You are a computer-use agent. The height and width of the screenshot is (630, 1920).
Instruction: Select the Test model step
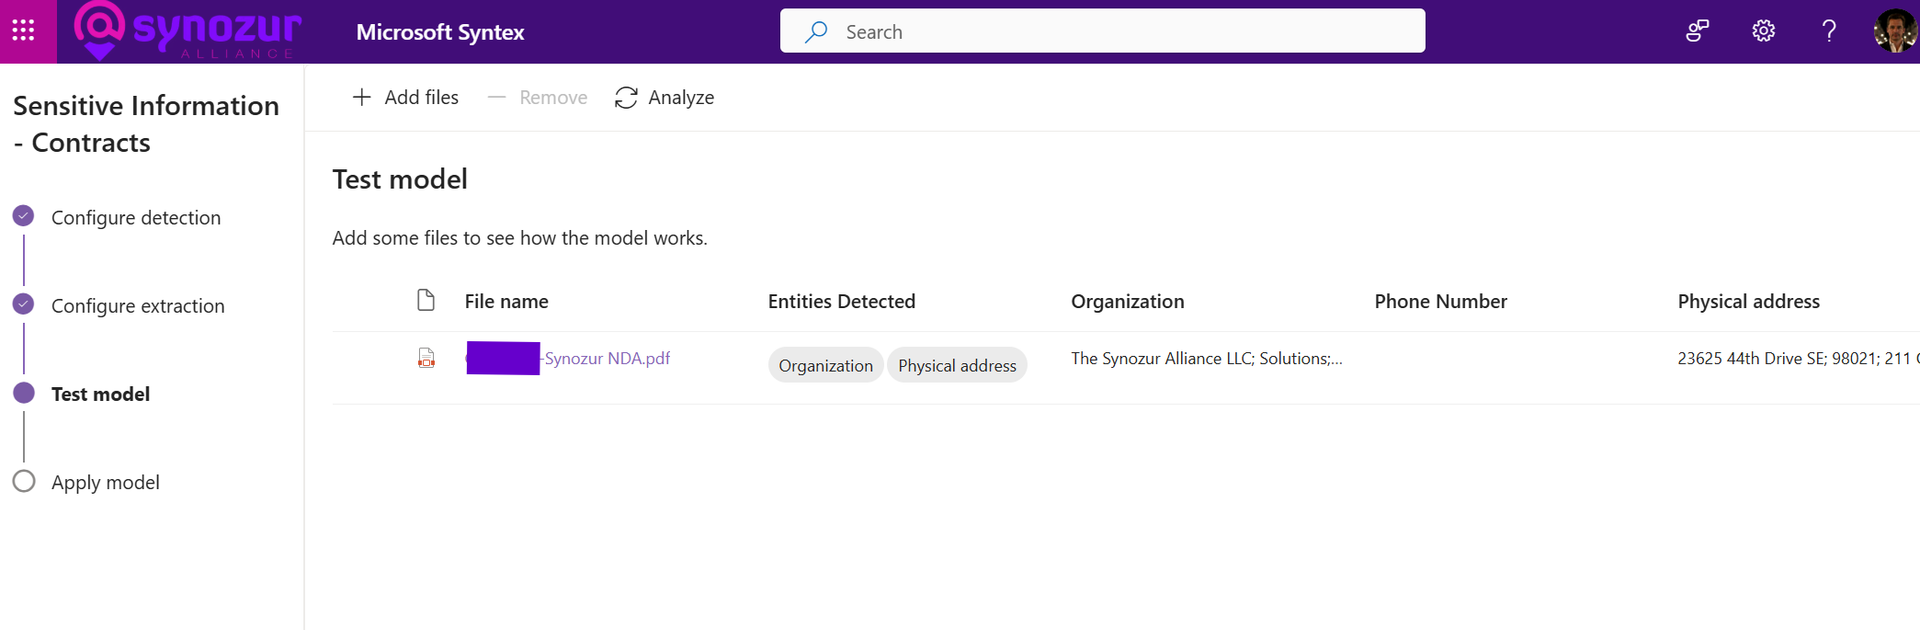101,394
